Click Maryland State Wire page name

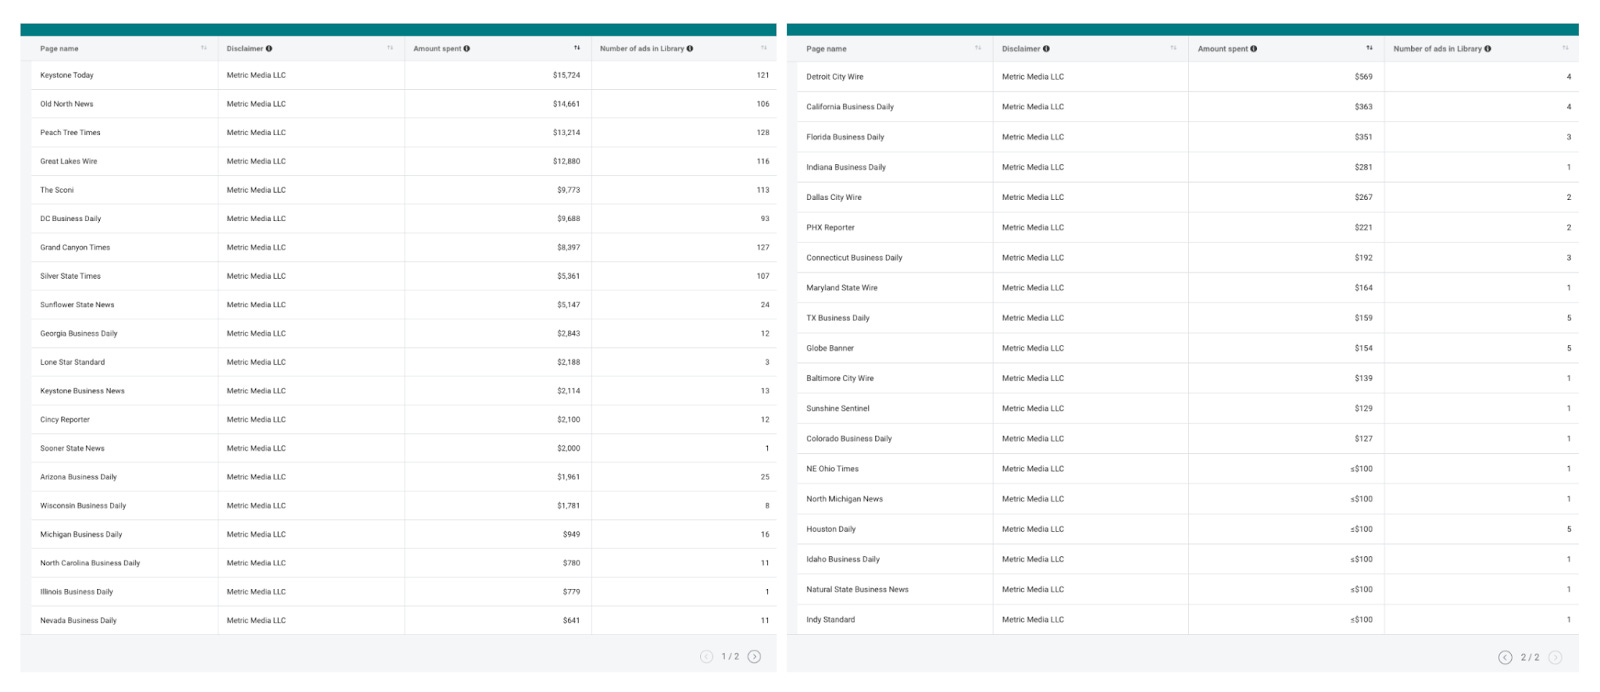pos(842,288)
